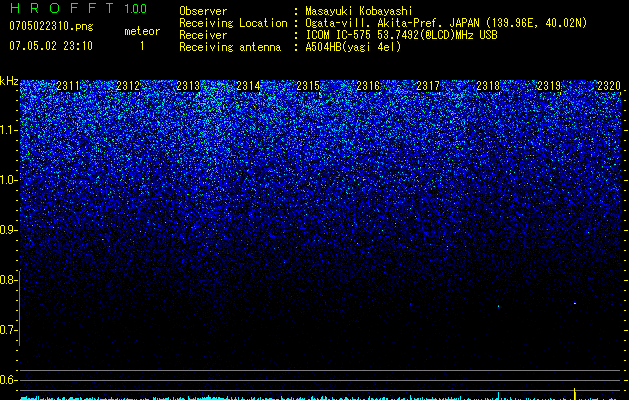Click the bright meteor echo dot near 2319
The width and height of the screenshot is (629, 400).
click(575, 303)
